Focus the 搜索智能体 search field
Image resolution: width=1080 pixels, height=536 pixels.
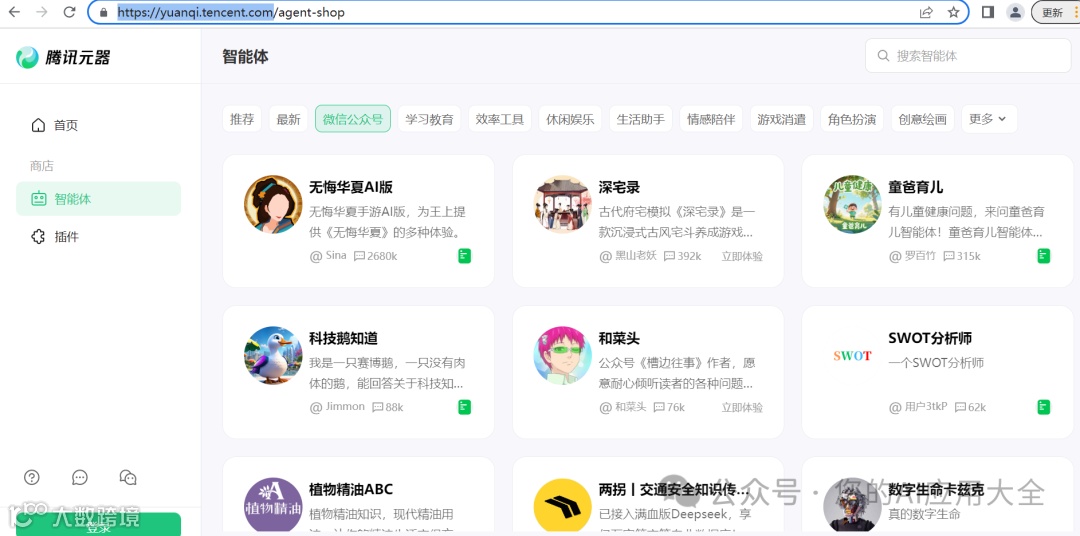coord(968,56)
